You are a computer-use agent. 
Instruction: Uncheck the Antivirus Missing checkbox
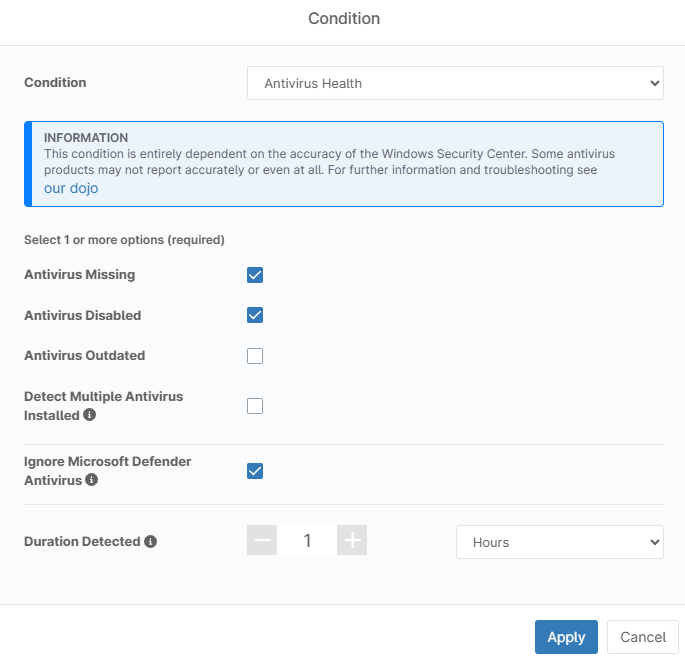pyautogui.click(x=255, y=275)
